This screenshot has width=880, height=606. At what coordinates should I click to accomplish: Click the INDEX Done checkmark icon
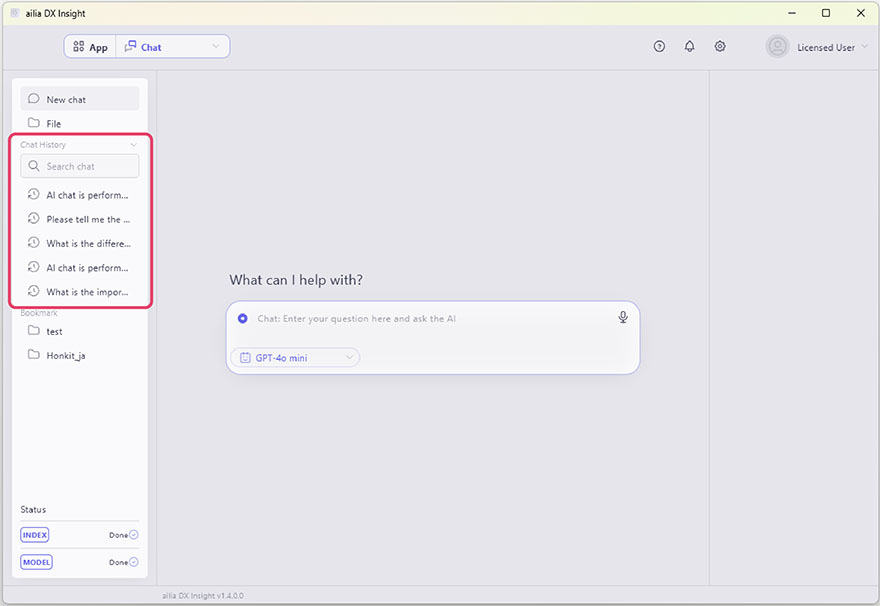(134, 535)
